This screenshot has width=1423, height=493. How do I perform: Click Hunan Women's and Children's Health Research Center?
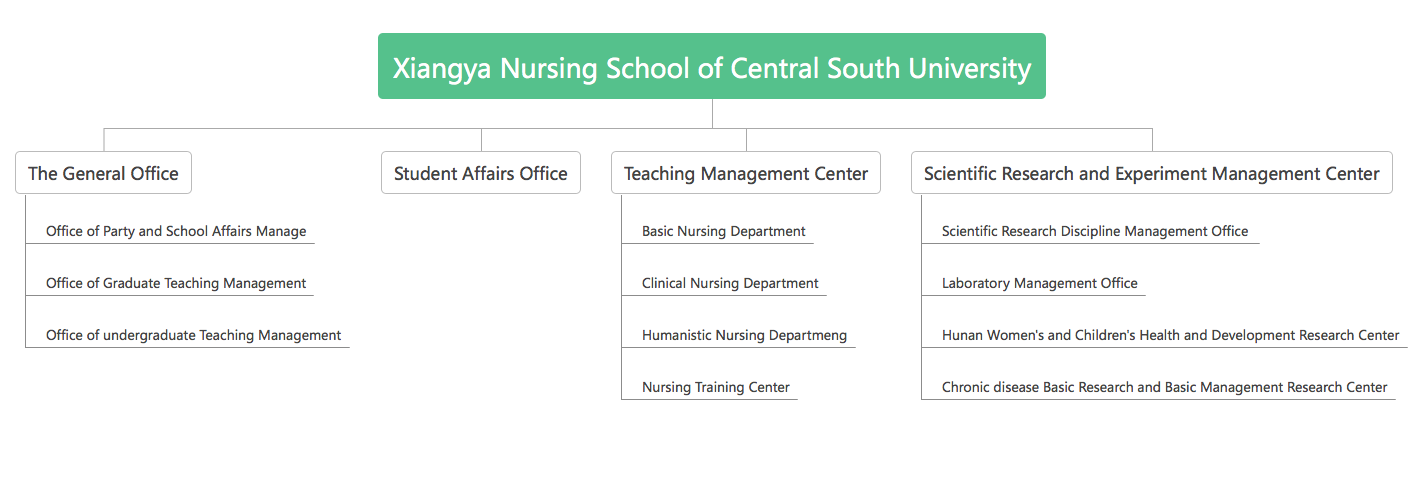(x=1170, y=335)
